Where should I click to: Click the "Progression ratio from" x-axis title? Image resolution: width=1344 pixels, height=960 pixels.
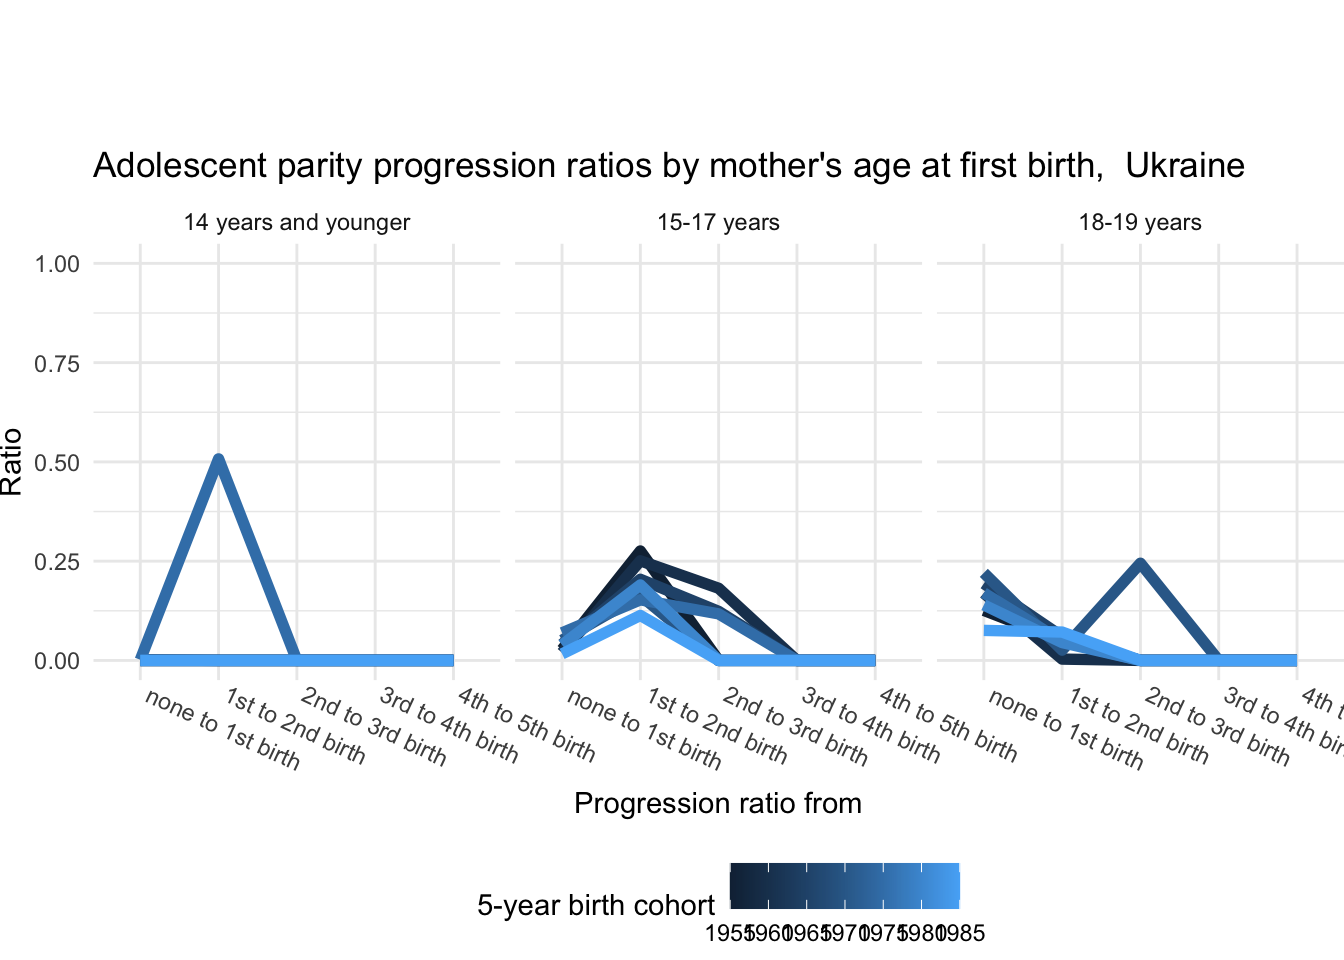point(717,804)
